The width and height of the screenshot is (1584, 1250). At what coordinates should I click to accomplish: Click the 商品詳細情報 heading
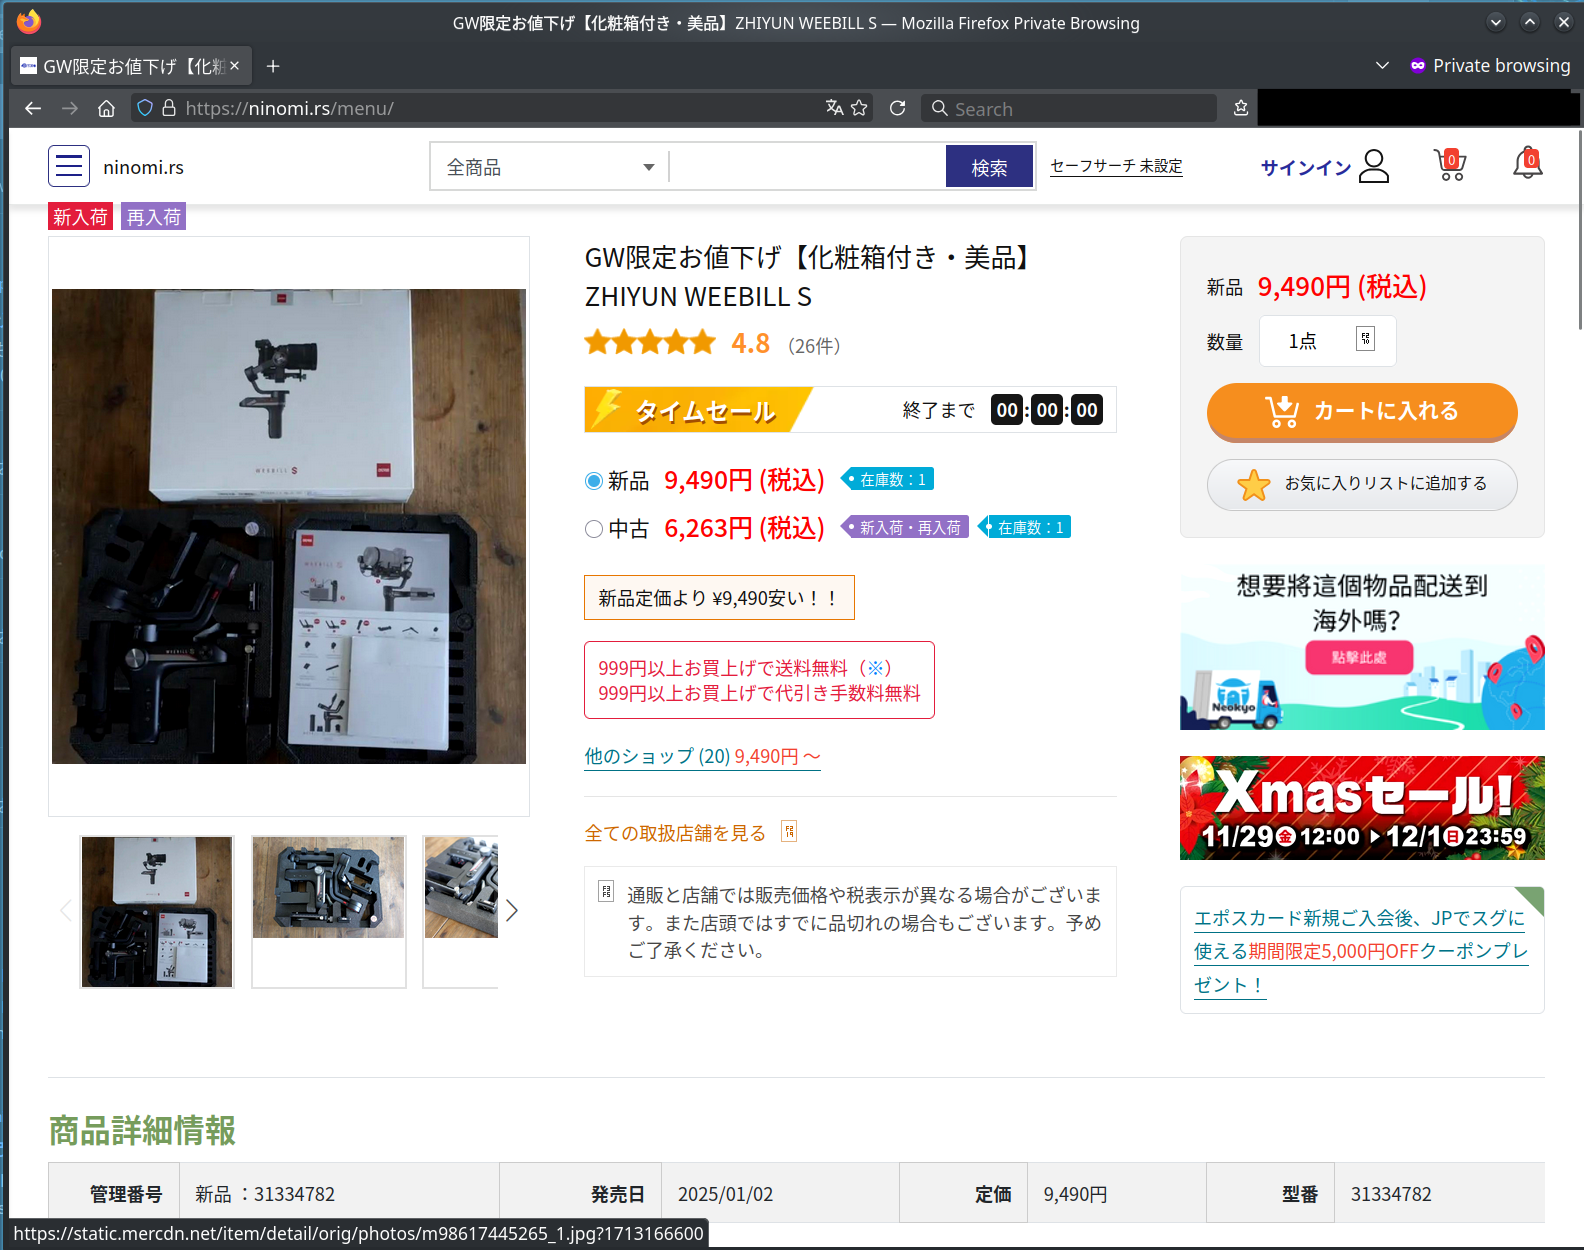(x=142, y=1130)
